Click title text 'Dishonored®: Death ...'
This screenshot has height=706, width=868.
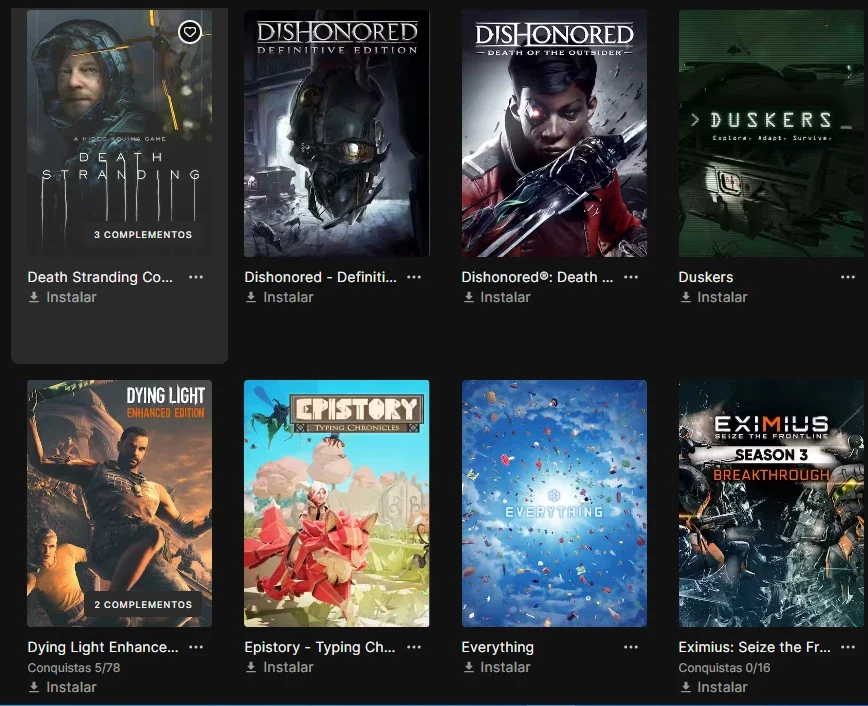click(x=538, y=277)
